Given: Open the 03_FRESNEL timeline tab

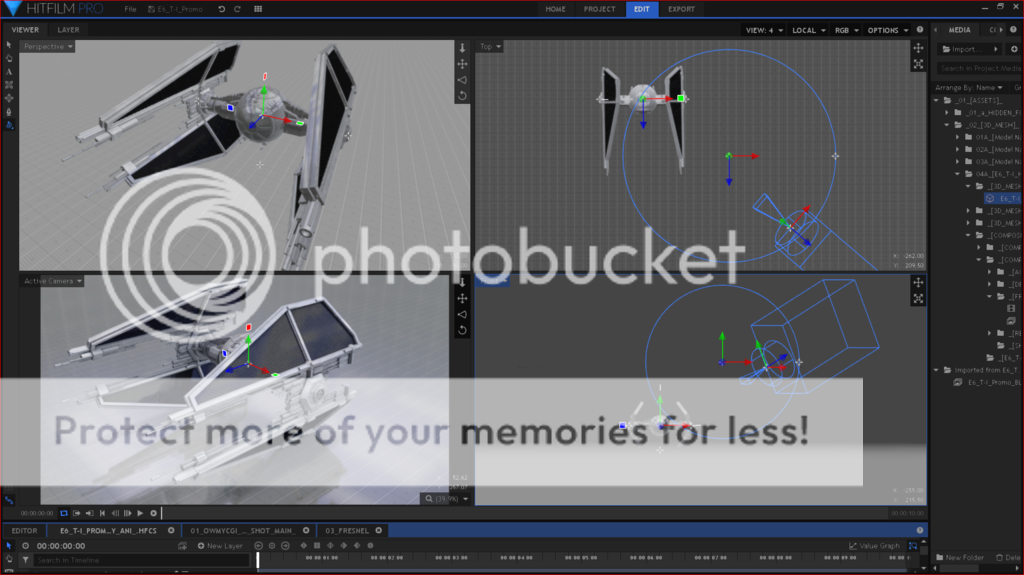Looking at the screenshot, I should click(347, 531).
